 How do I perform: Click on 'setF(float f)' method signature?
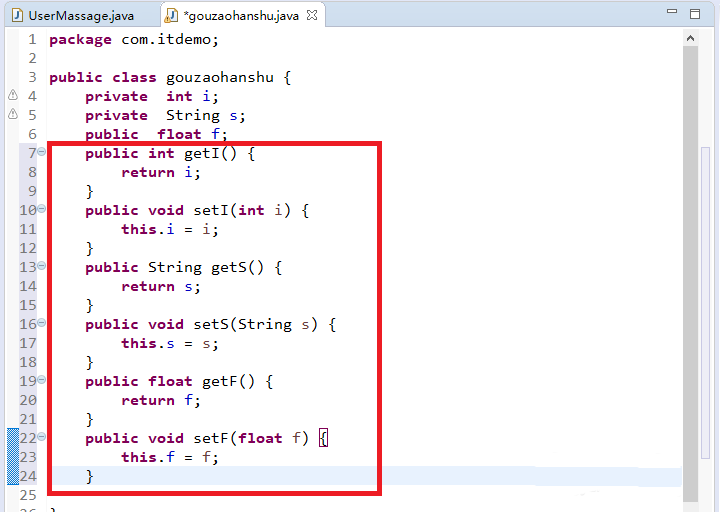point(251,438)
